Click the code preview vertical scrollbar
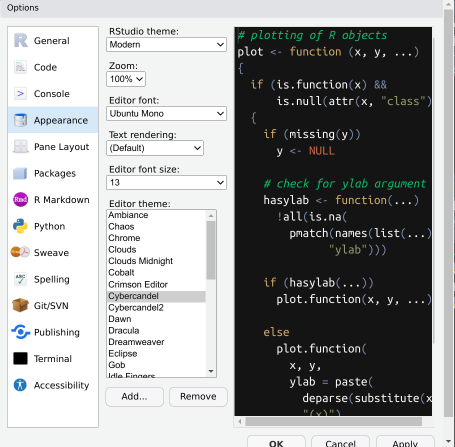 pyautogui.click(x=434, y=190)
